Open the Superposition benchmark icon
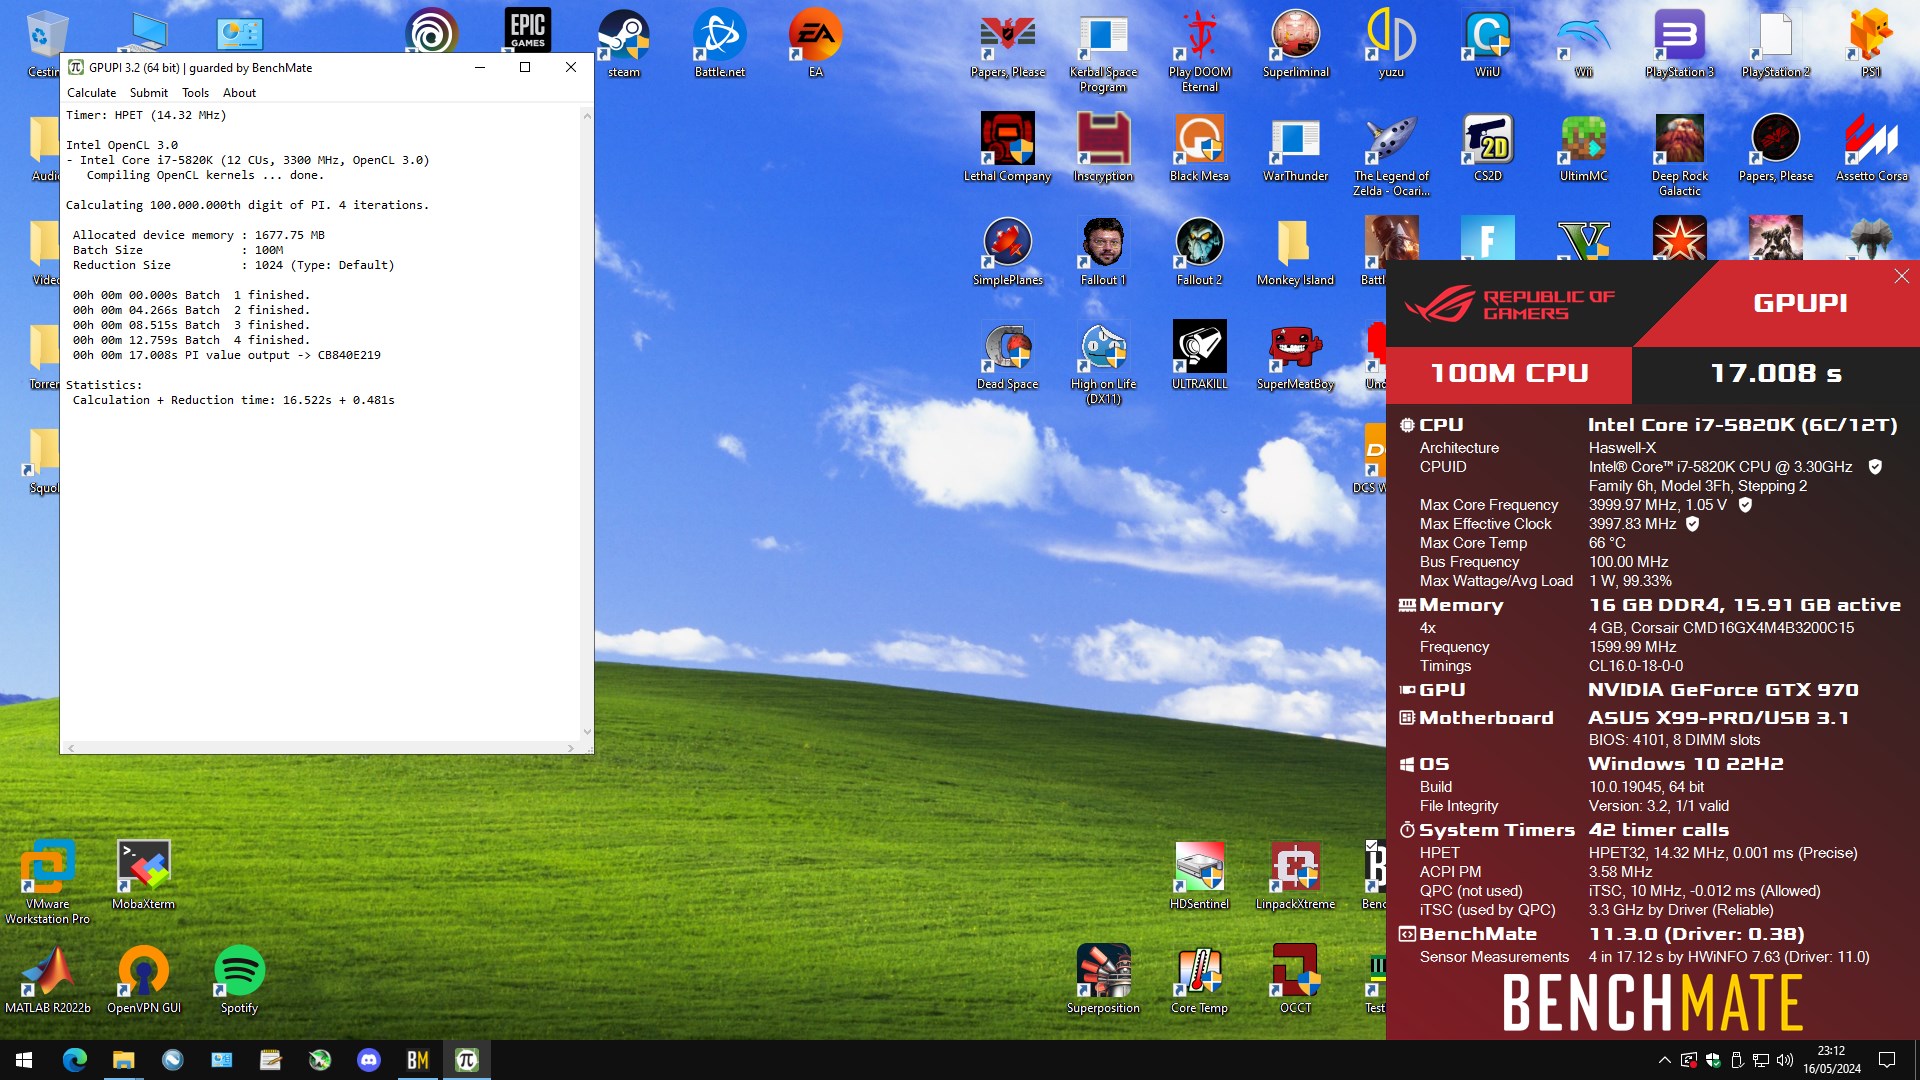Viewport: 1920px width, 1080px height. click(x=1103, y=980)
